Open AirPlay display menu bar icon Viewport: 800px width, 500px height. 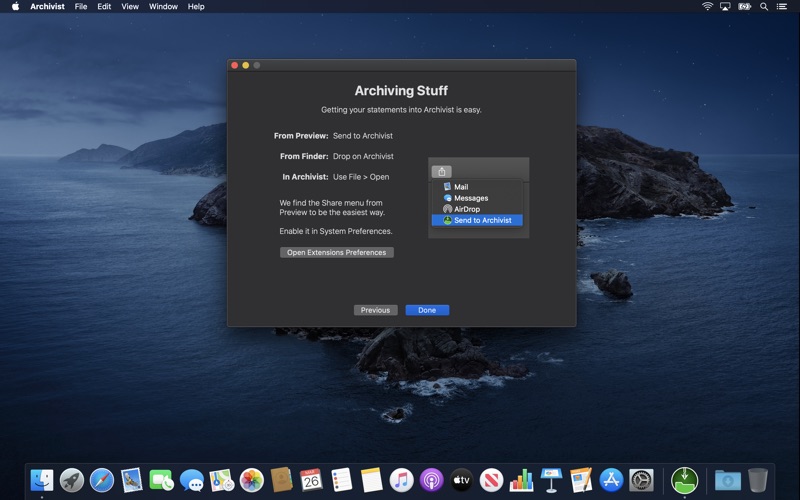(725, 6)
